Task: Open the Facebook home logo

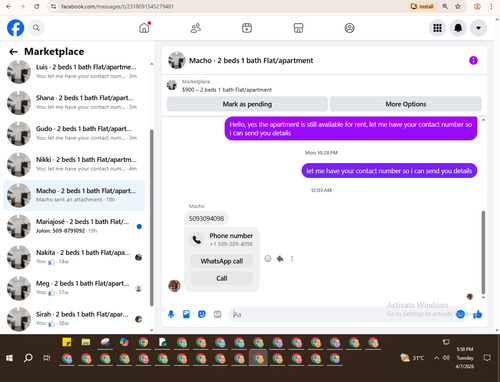Action: pyautogui.click(x=15, y=28)
